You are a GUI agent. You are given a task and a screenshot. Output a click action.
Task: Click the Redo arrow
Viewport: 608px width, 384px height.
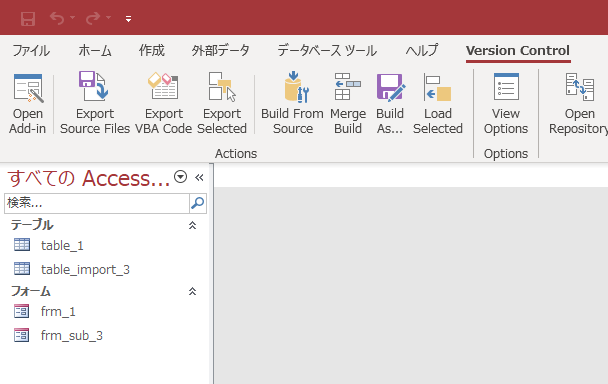point(93,18)
